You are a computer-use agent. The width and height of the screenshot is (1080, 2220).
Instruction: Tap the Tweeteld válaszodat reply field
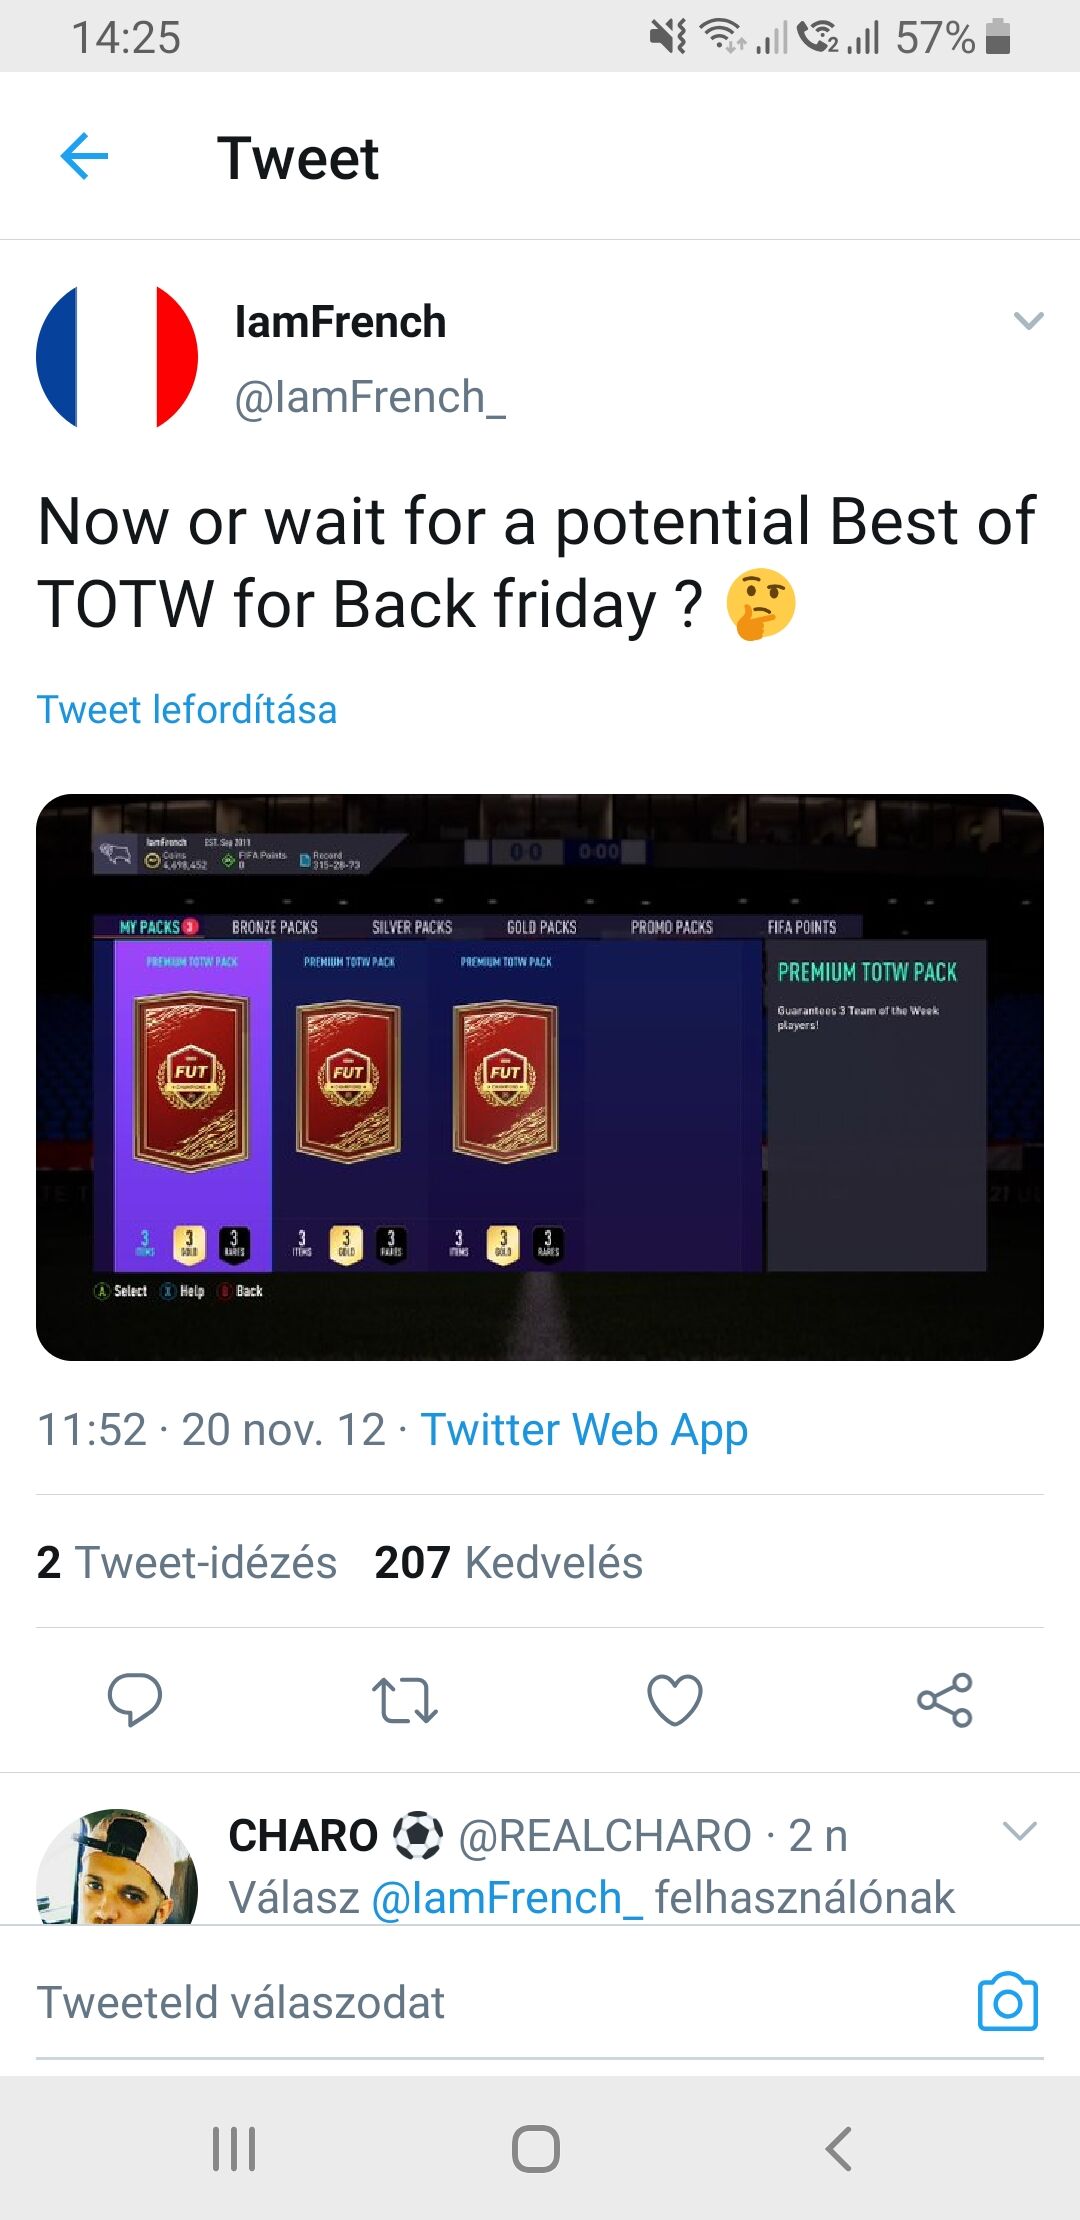(x=500, y=2002)
